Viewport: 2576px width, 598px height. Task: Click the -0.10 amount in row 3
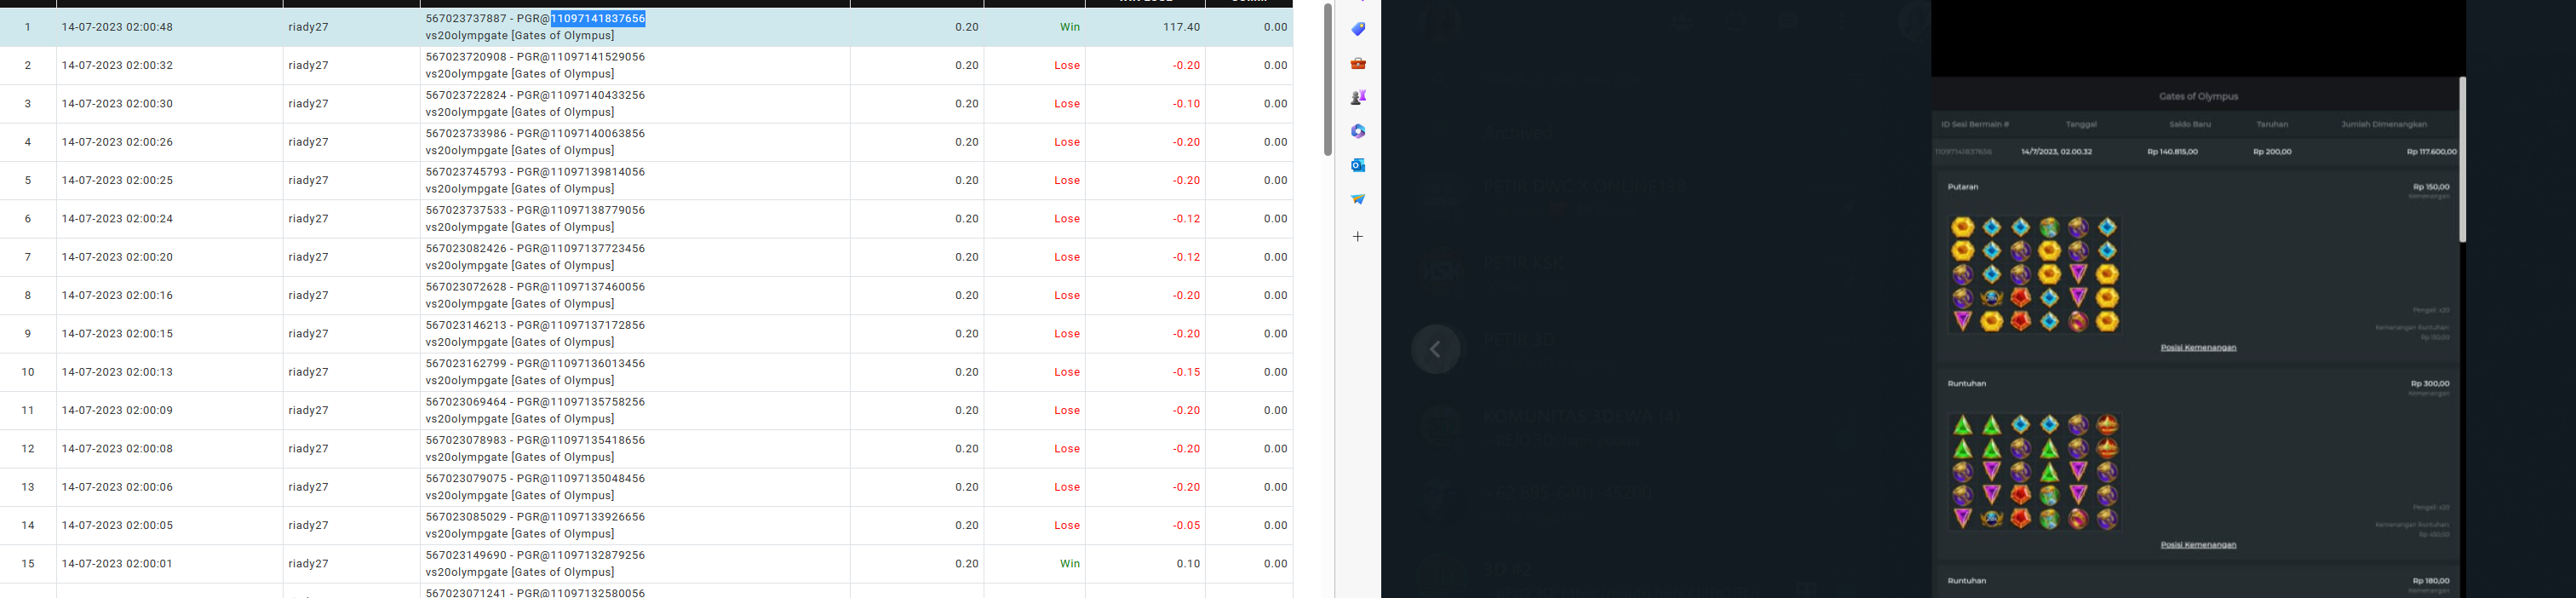pos(1186,104)
